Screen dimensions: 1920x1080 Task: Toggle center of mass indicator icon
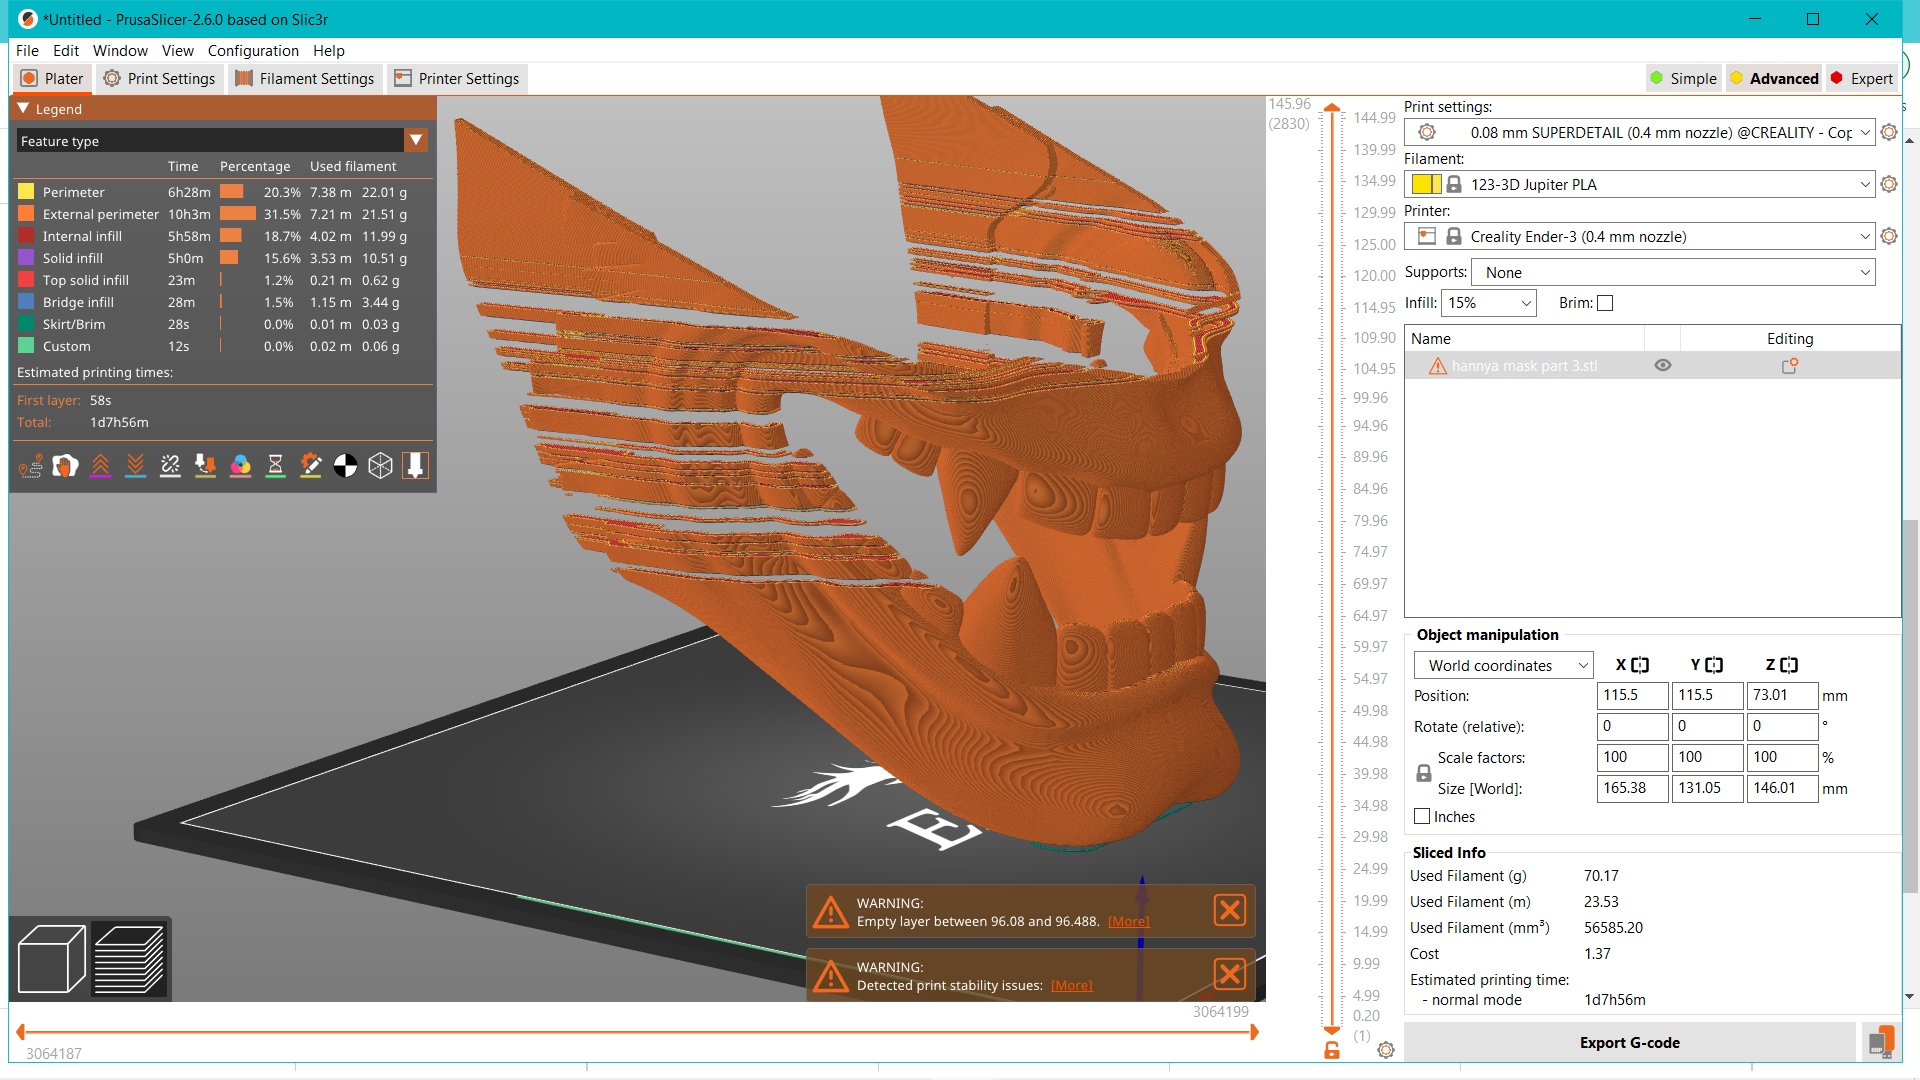coord(345,465)
